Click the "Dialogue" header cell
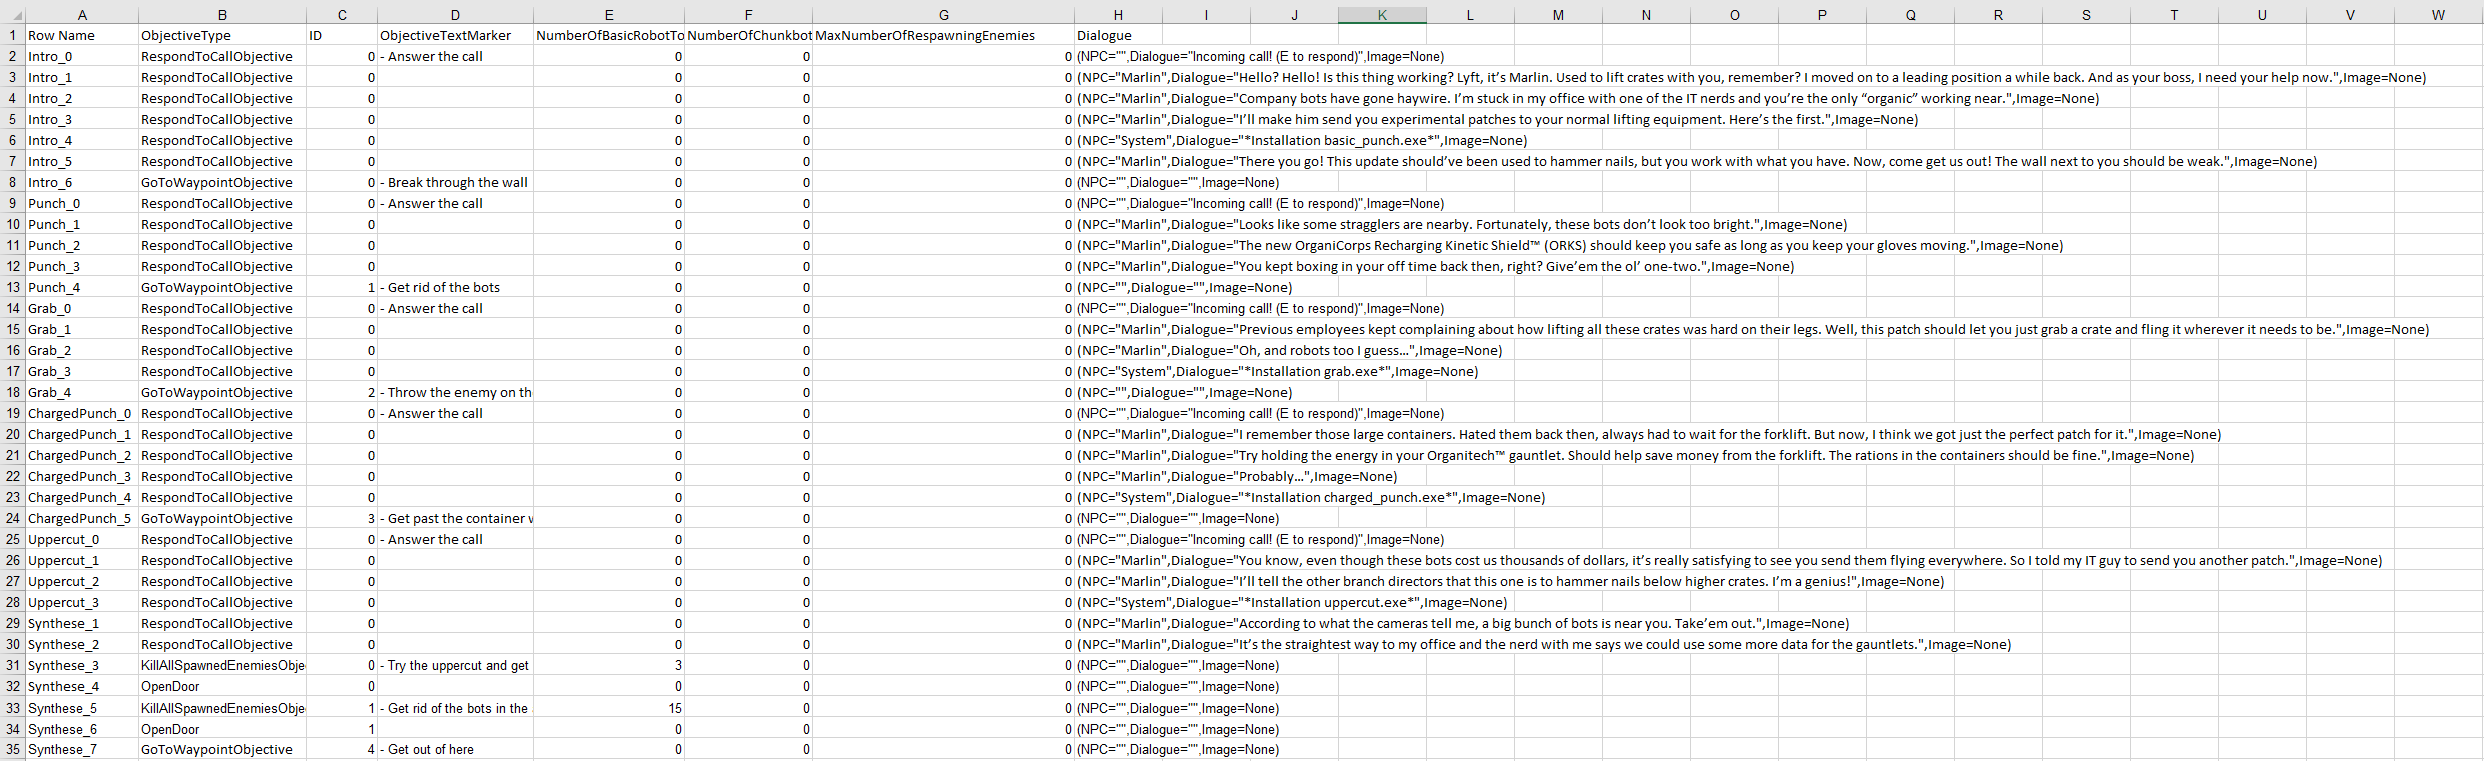This screenshot has height=761, width=2484. pos(1104,36)
